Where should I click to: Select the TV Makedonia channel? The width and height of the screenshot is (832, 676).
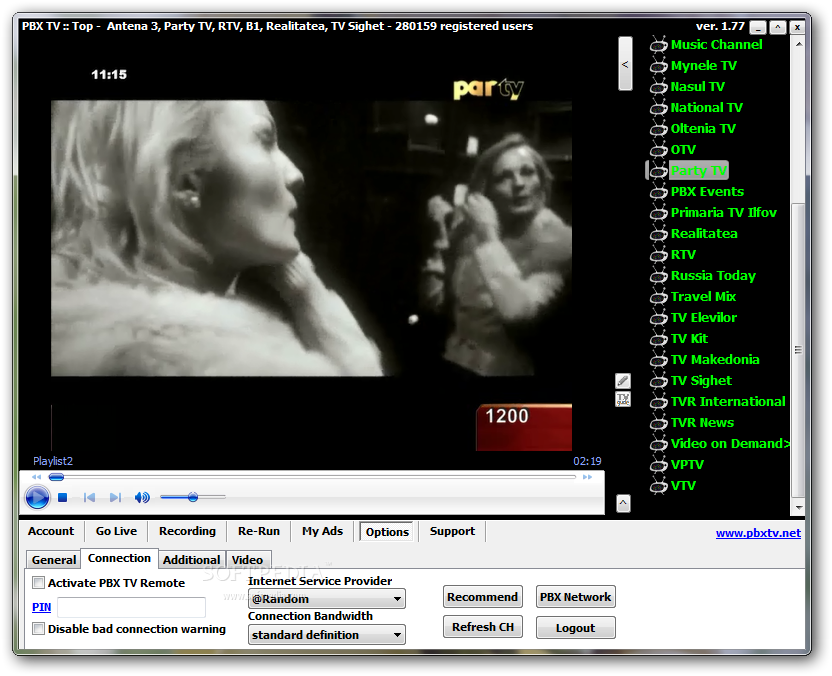(x=715, y=360)
